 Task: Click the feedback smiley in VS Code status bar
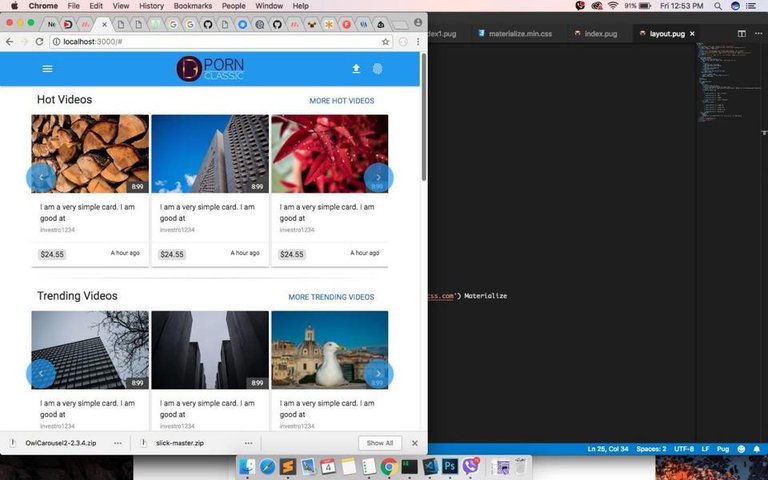[x=741, y=449]
